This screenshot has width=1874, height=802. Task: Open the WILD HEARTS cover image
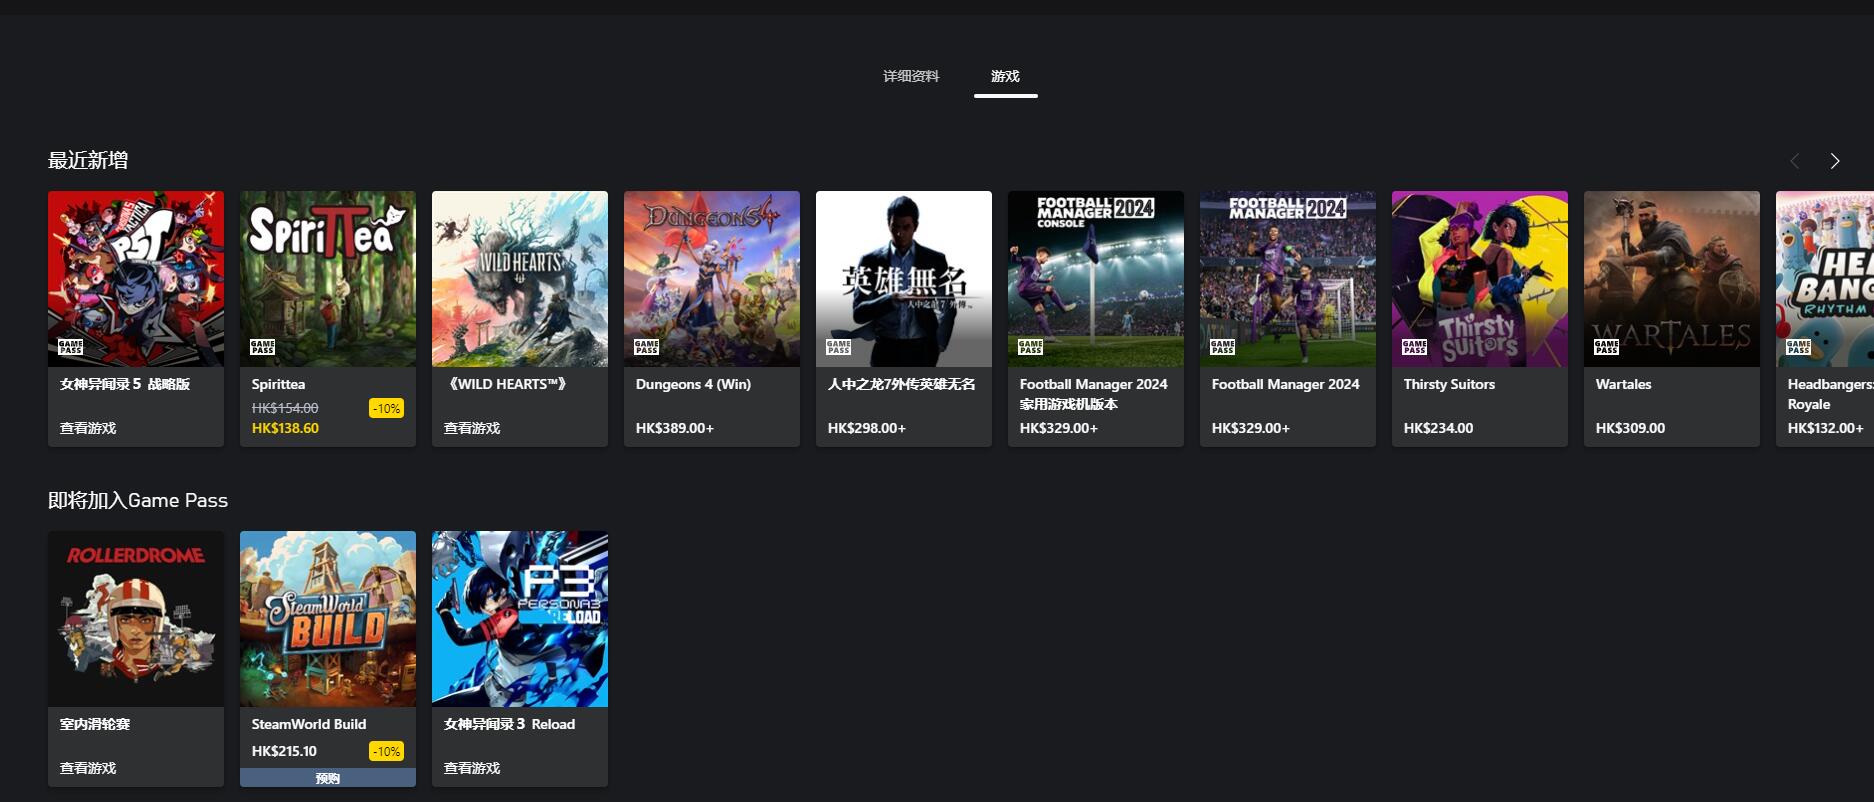(x=520, y=279)
